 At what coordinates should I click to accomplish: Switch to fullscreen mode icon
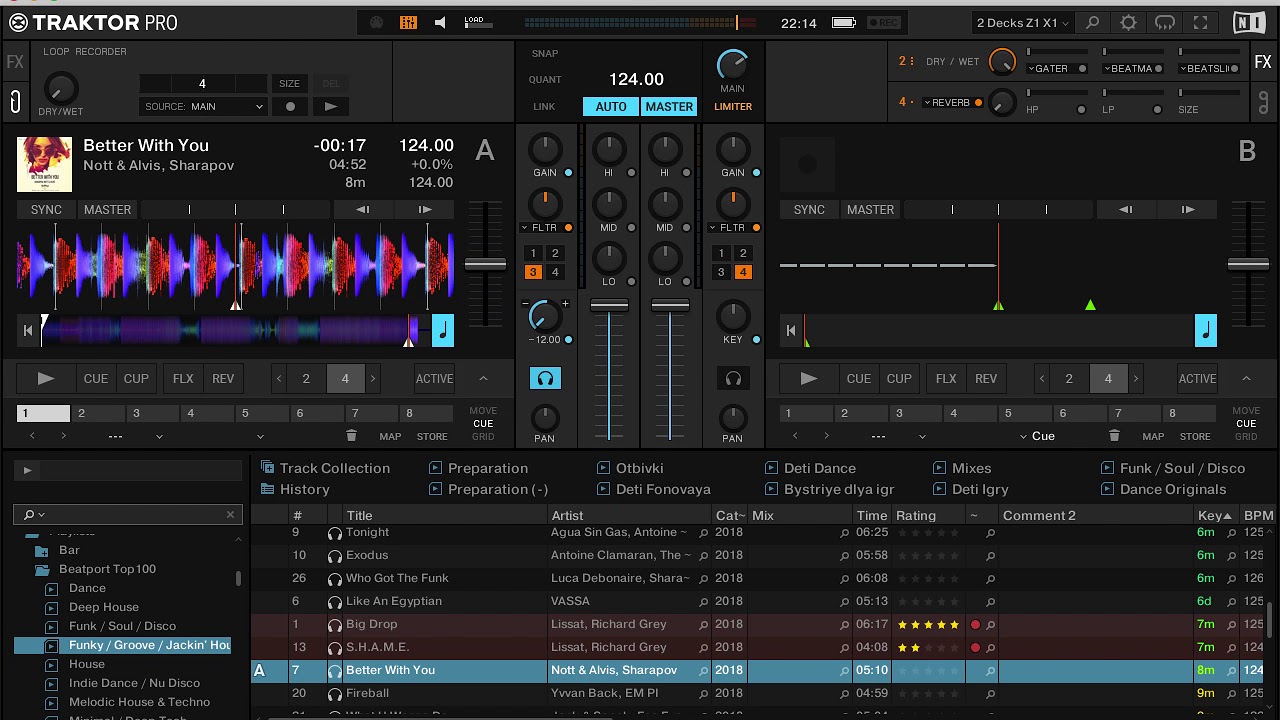pyautogui.click(x=1200, y=23)
